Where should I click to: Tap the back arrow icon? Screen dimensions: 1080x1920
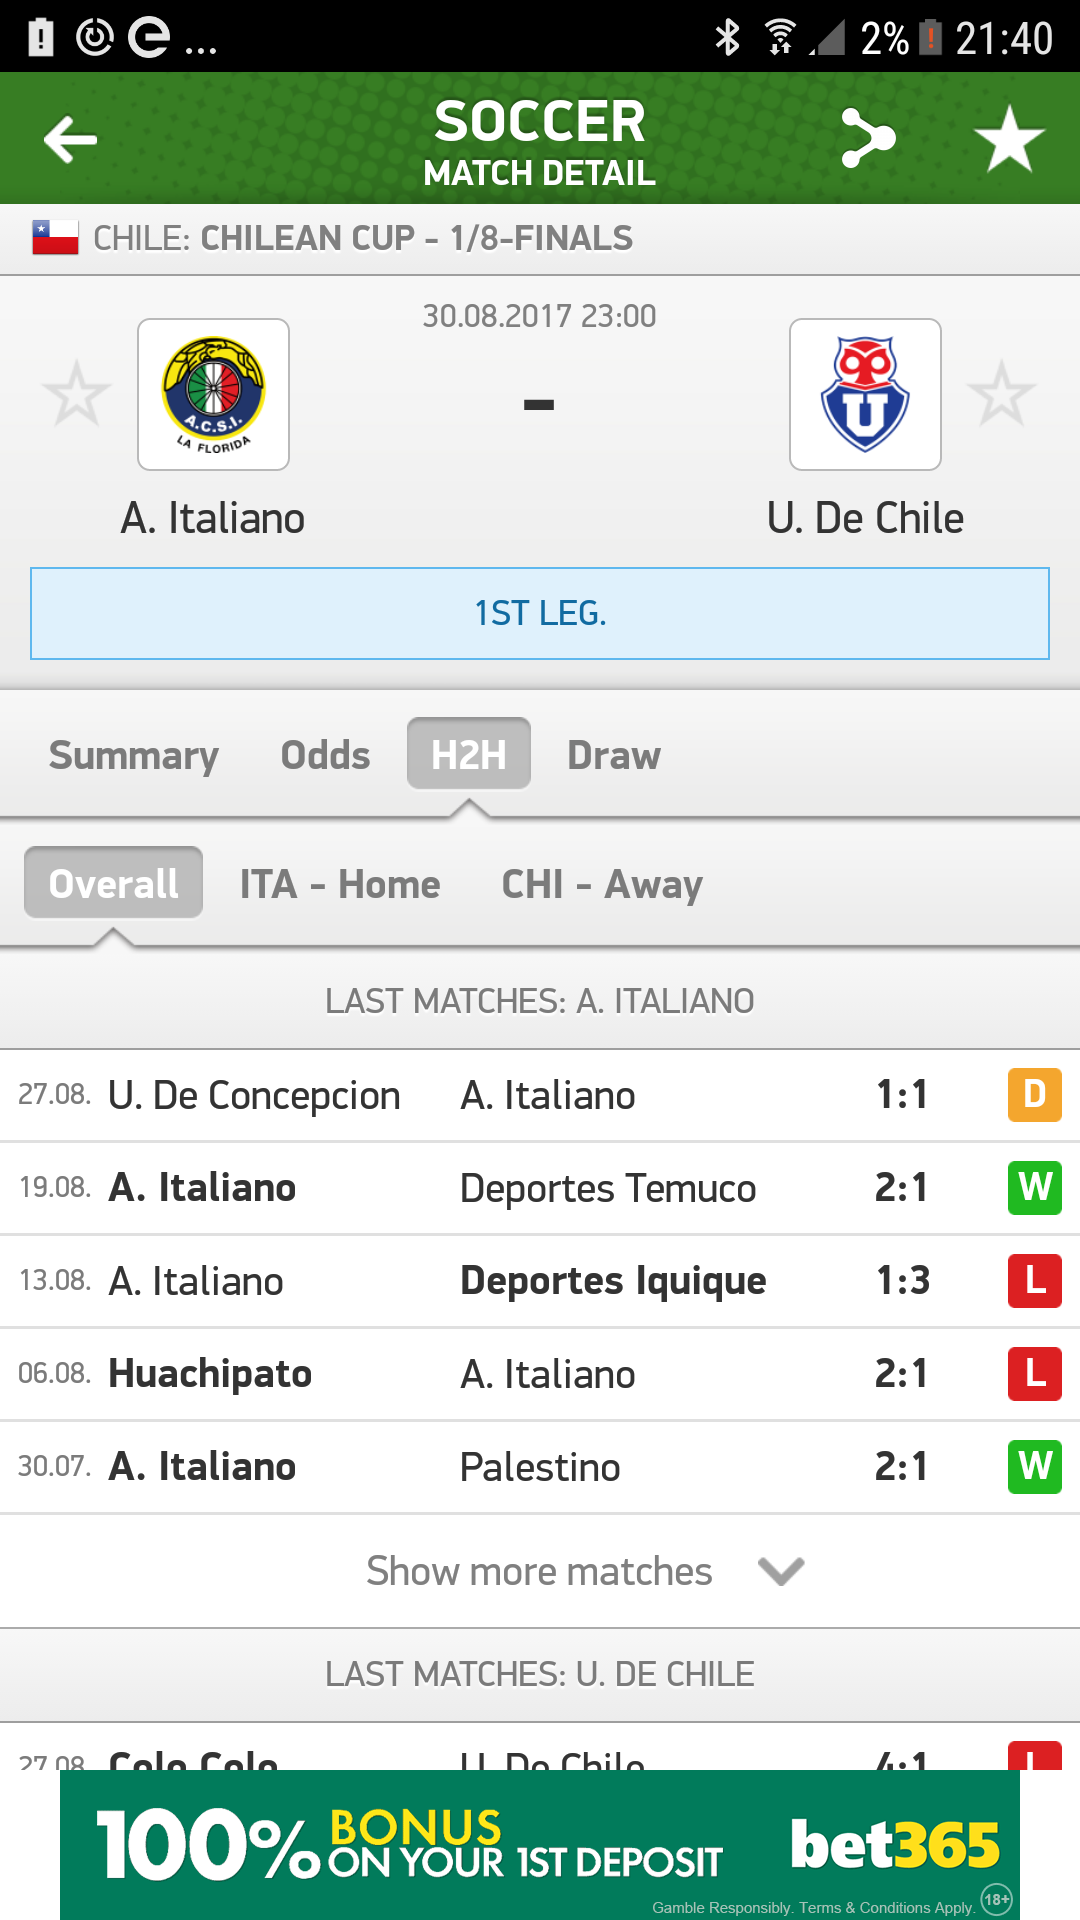coord(70,139)
